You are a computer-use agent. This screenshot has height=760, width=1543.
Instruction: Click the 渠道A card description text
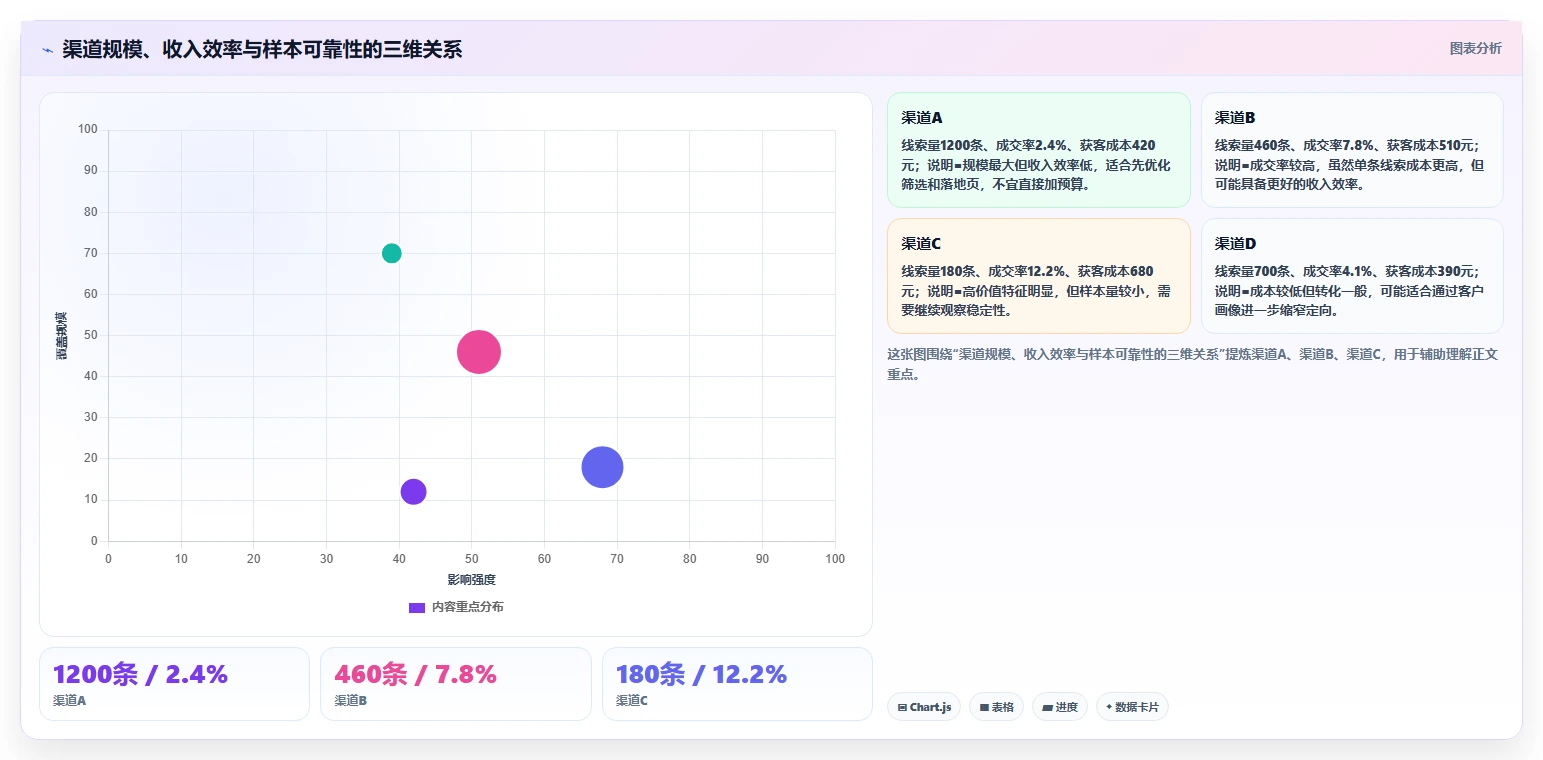1036,165
